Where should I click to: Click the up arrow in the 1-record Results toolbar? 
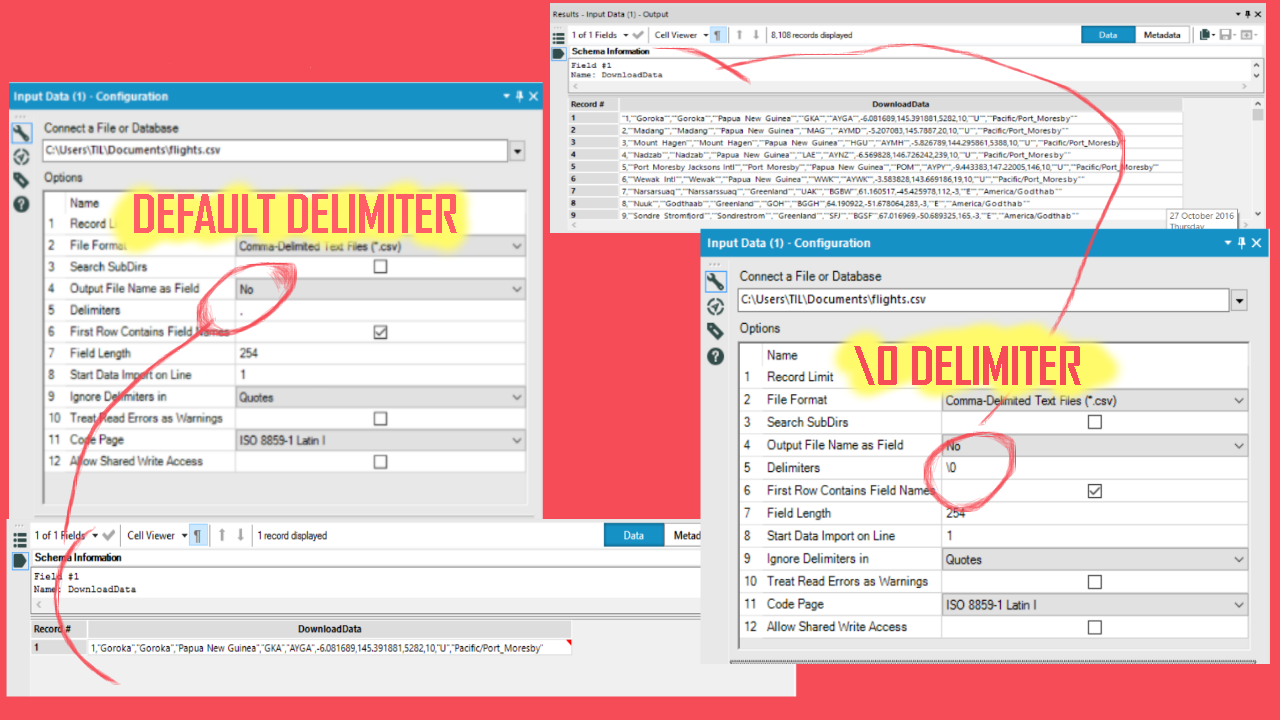[x=222, y=536]
